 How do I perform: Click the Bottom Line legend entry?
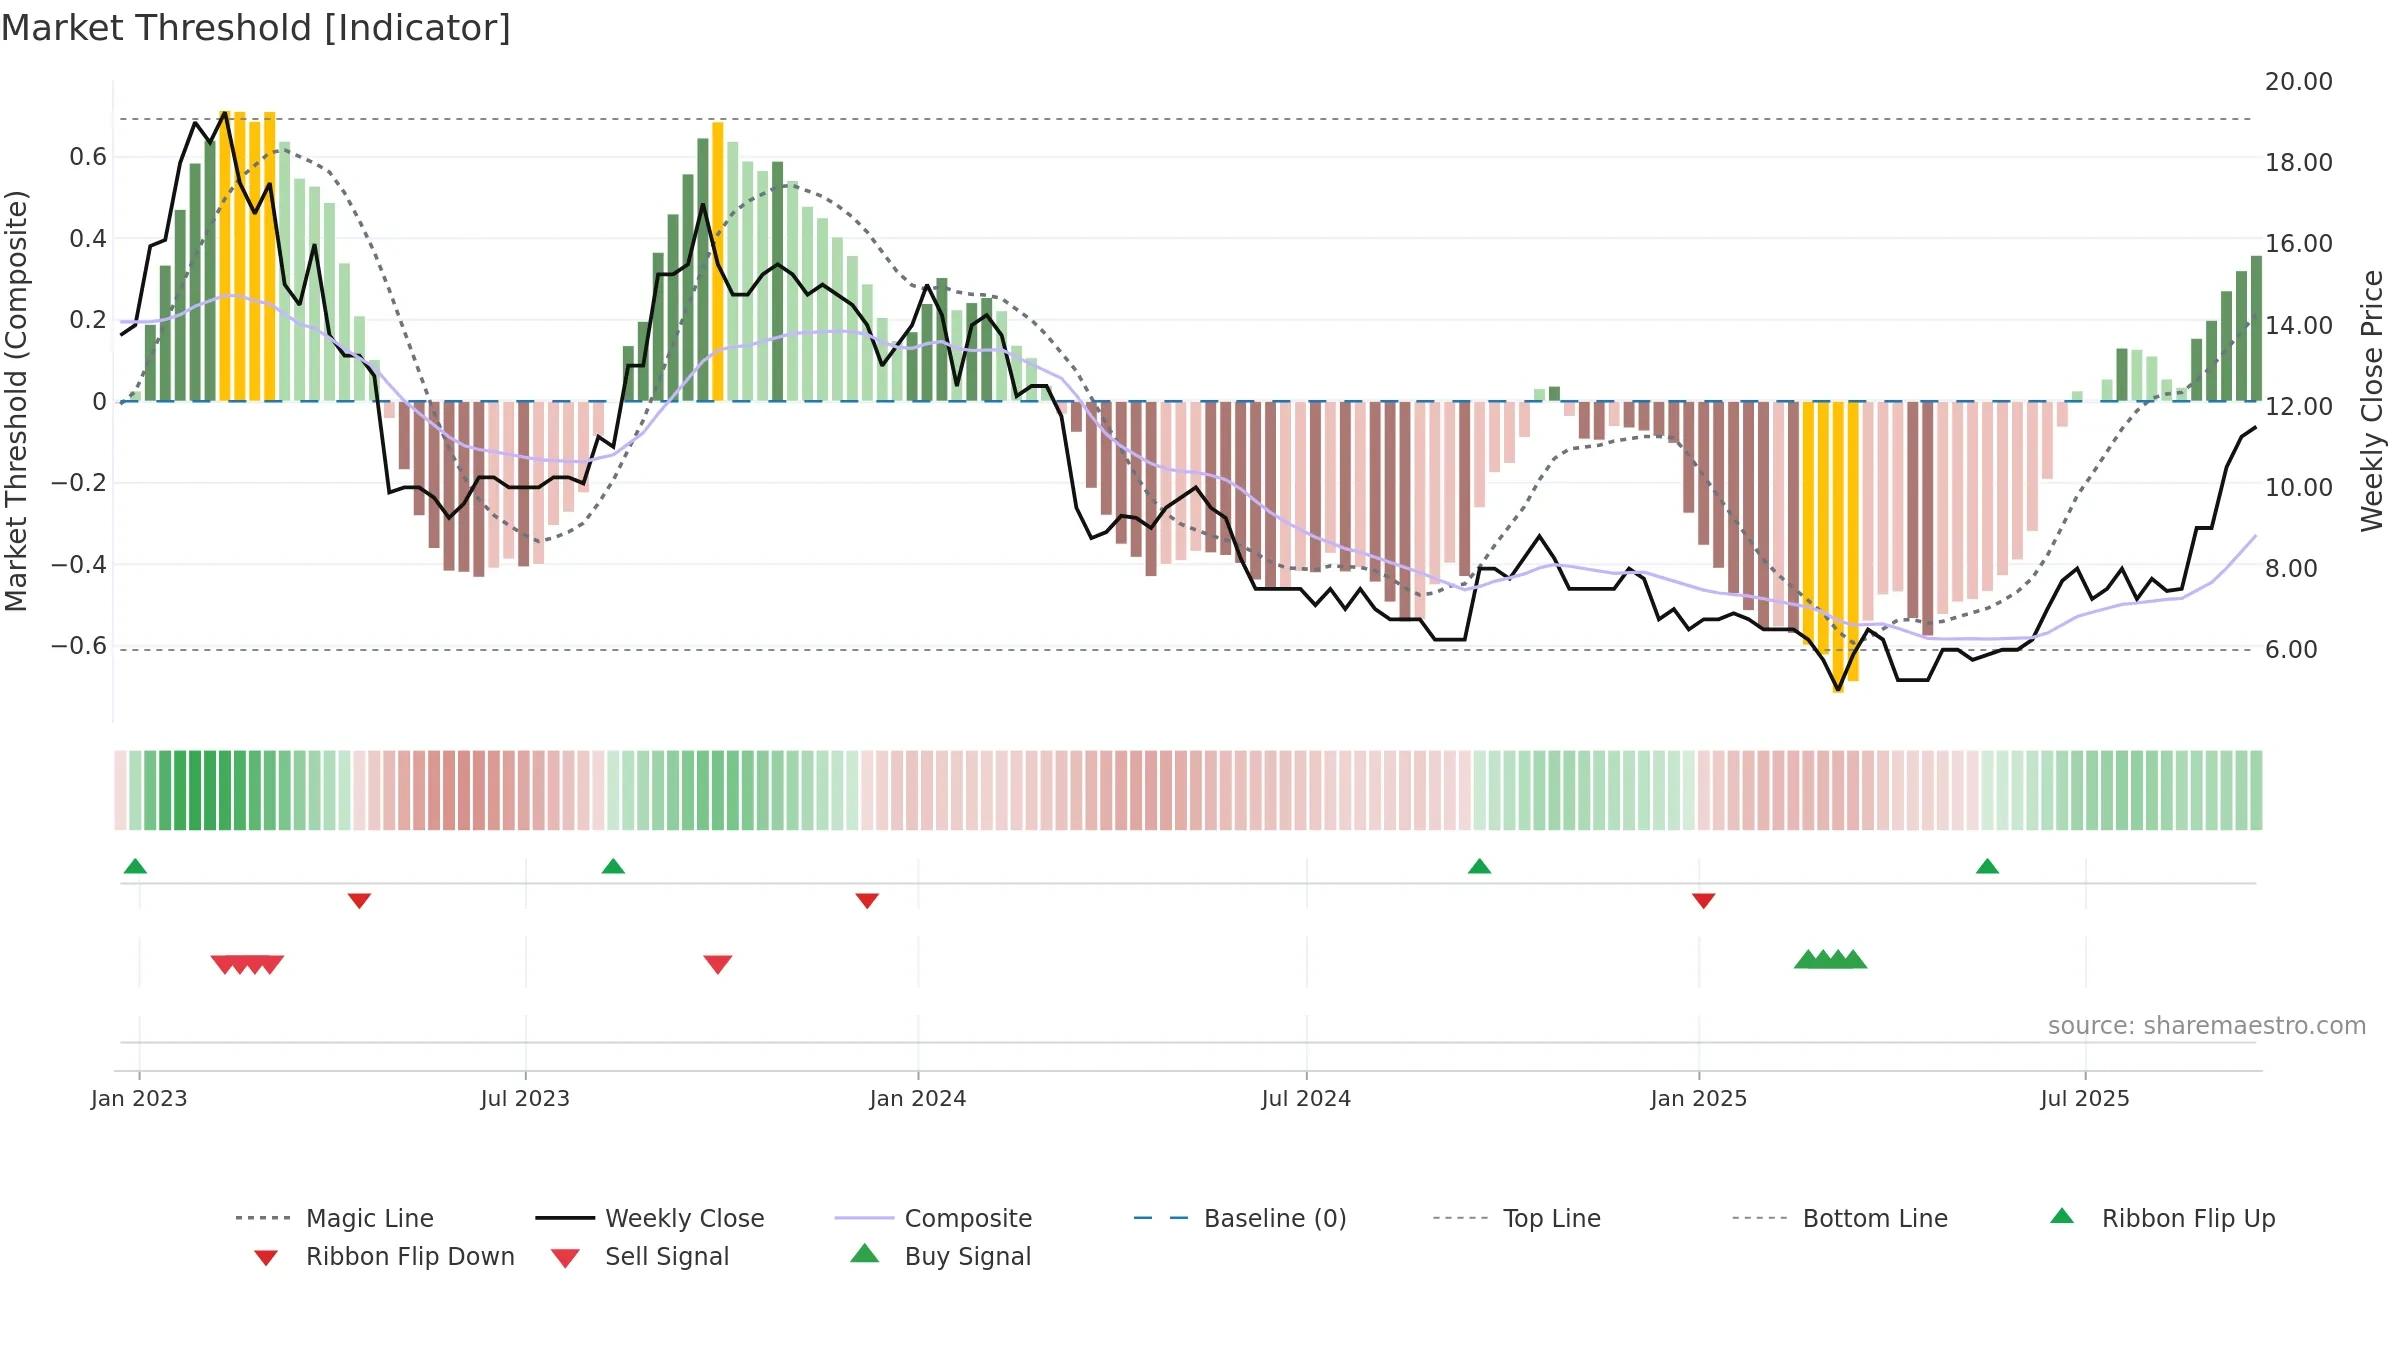(1840, 1218)
